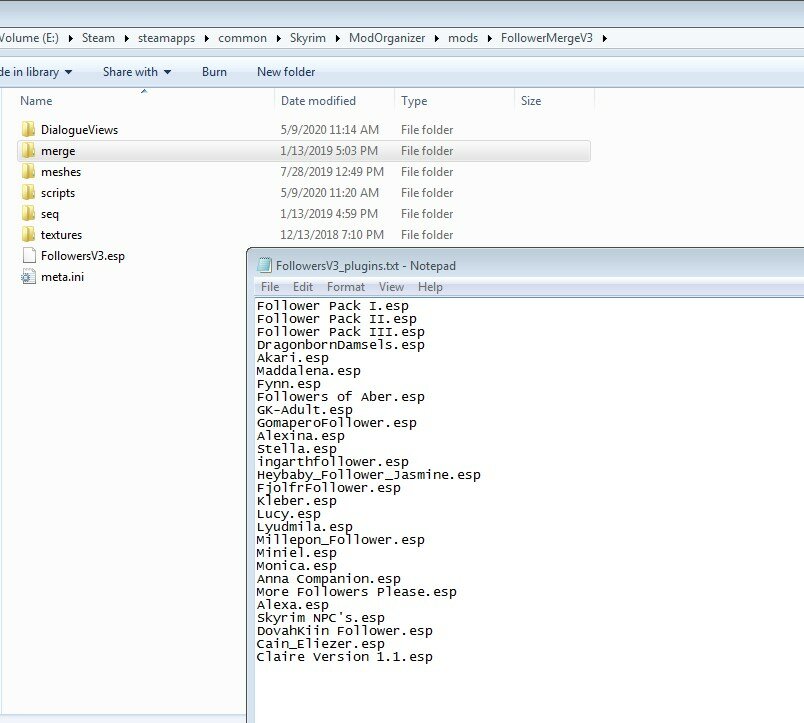Click the line 'DovahKiin Follower.esp' in Notepad
The width and height of the screenshot is (804, 723).
[345, 631]
